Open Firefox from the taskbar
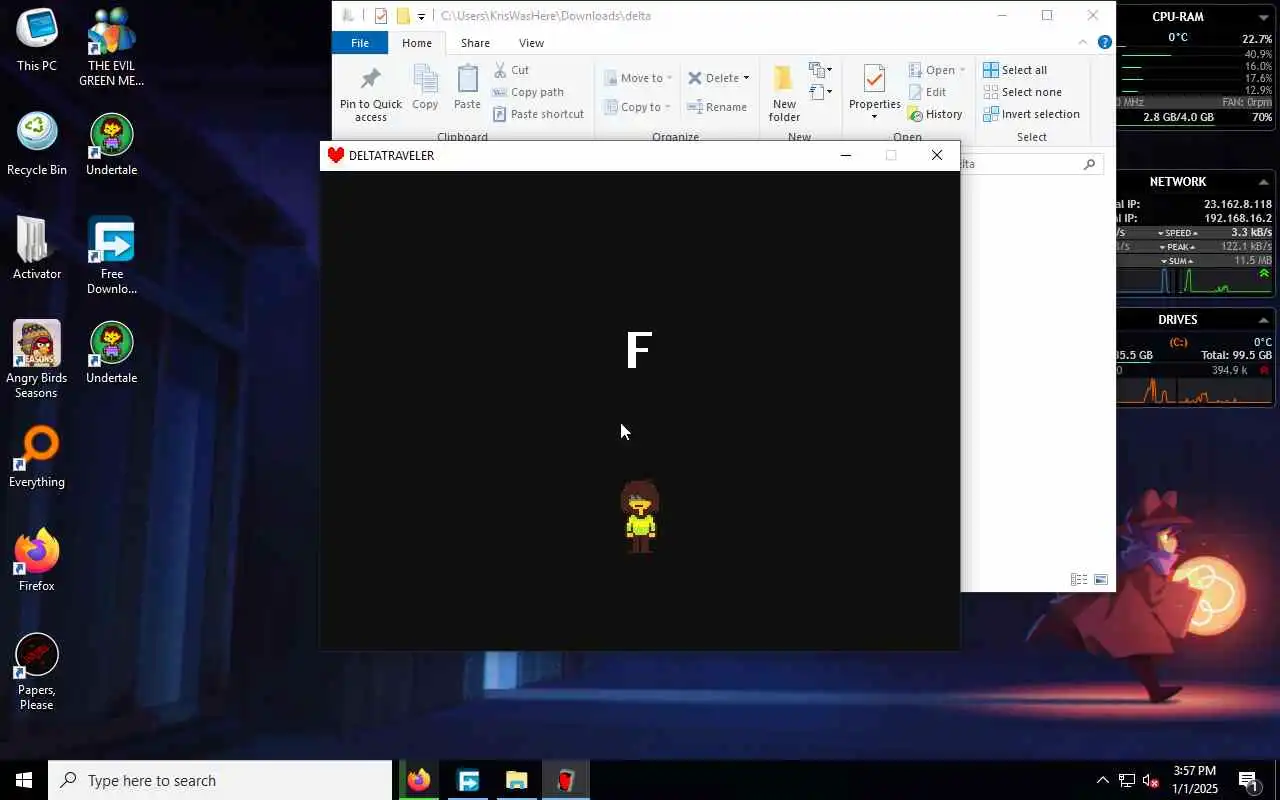The height and width of the screenshot is (800, 1280). click(419, 780)
